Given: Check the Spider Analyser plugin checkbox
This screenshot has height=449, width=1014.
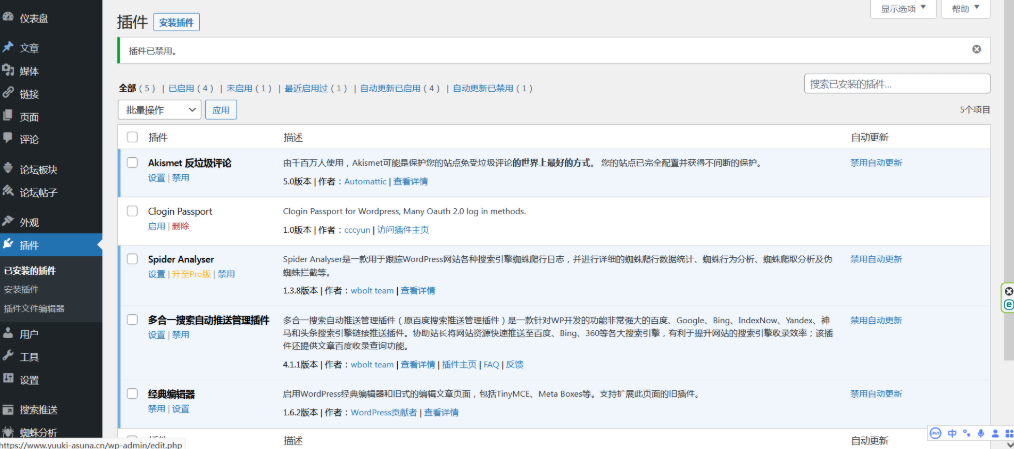Looking at the screenshot, I should (x=133, y=259).
